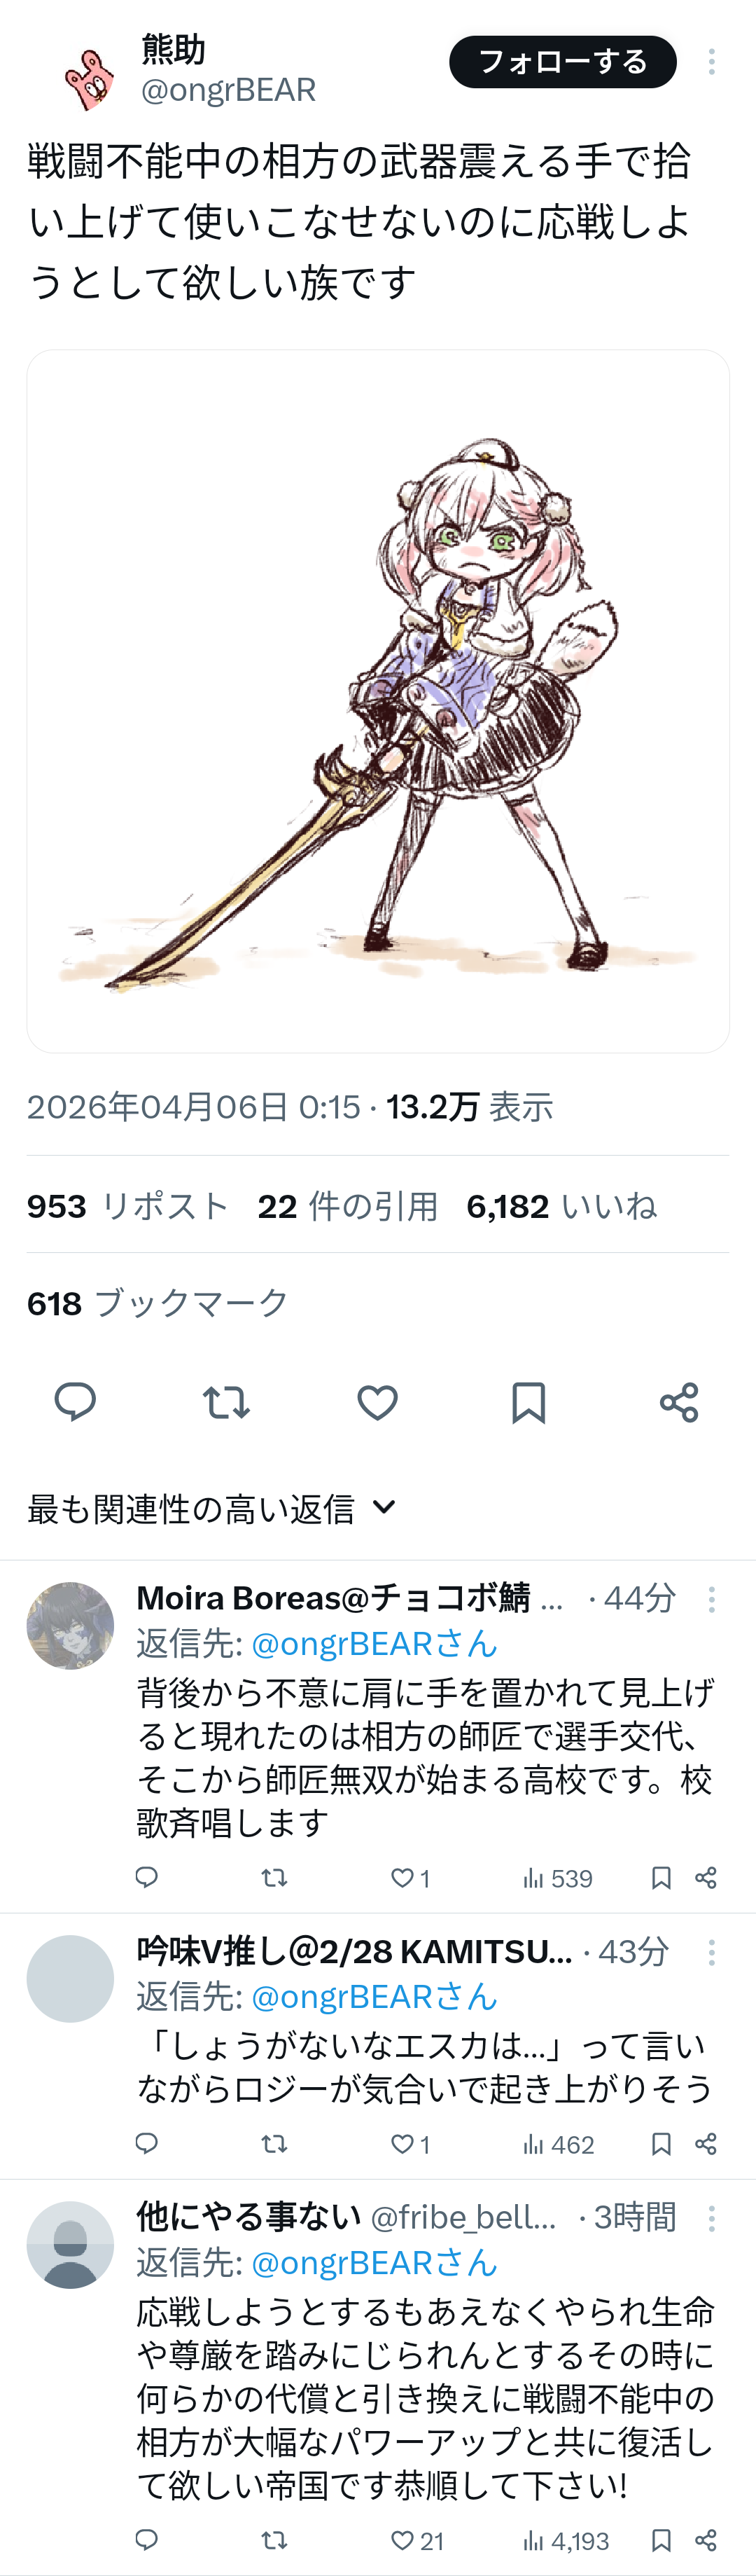View the 6,182 いいね likes list
This screenshot has height=2576, width=756.
(x=562, y=1206)
